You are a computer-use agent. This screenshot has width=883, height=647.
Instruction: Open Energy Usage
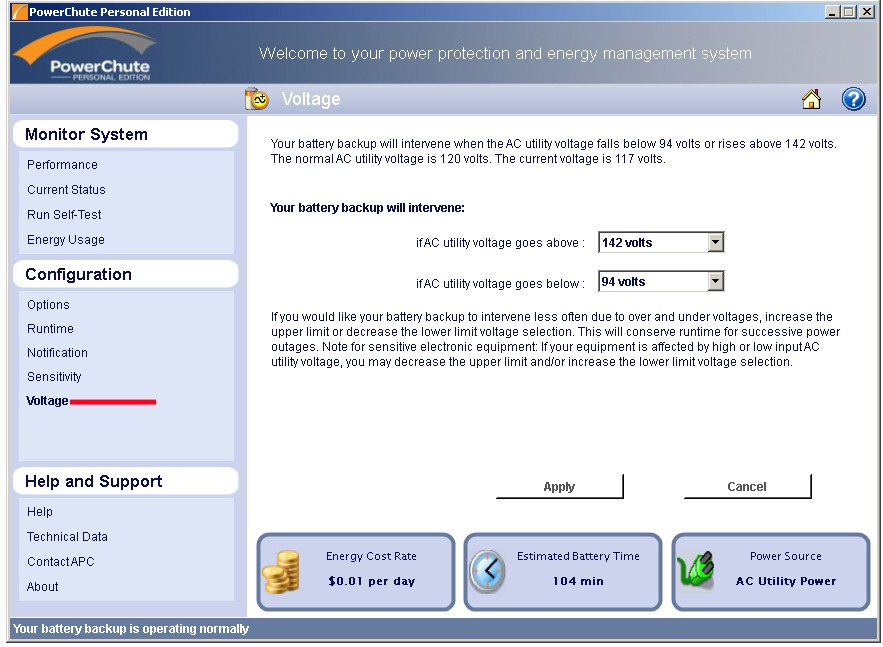[66, 240]
